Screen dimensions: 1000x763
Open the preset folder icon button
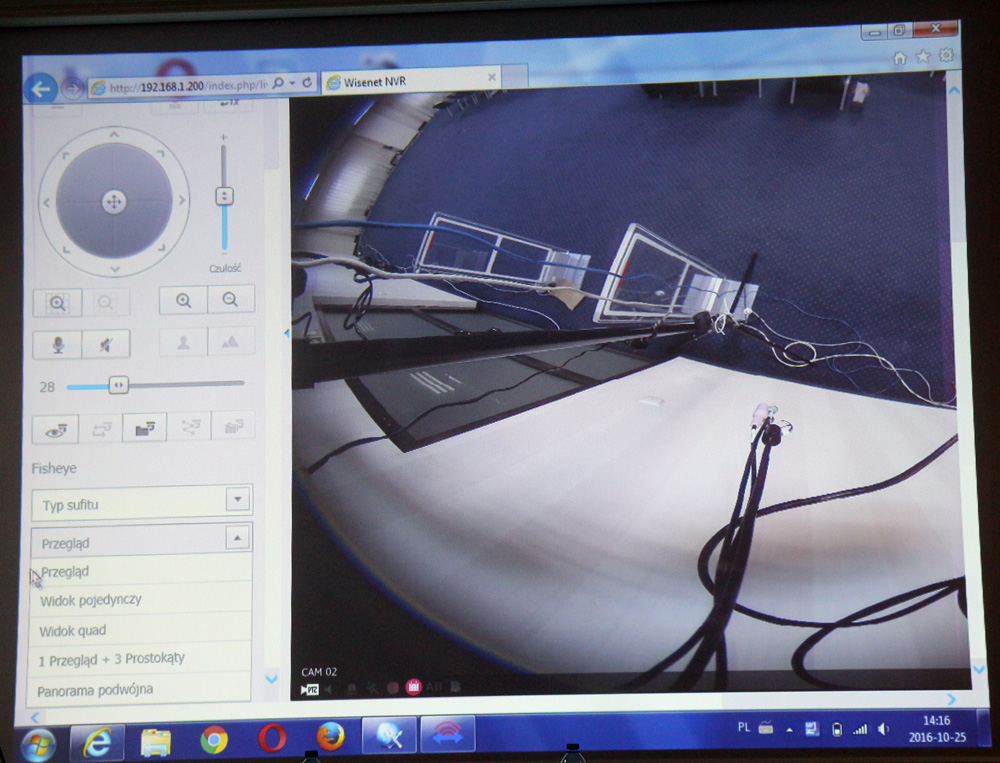(x=144, y=427)
